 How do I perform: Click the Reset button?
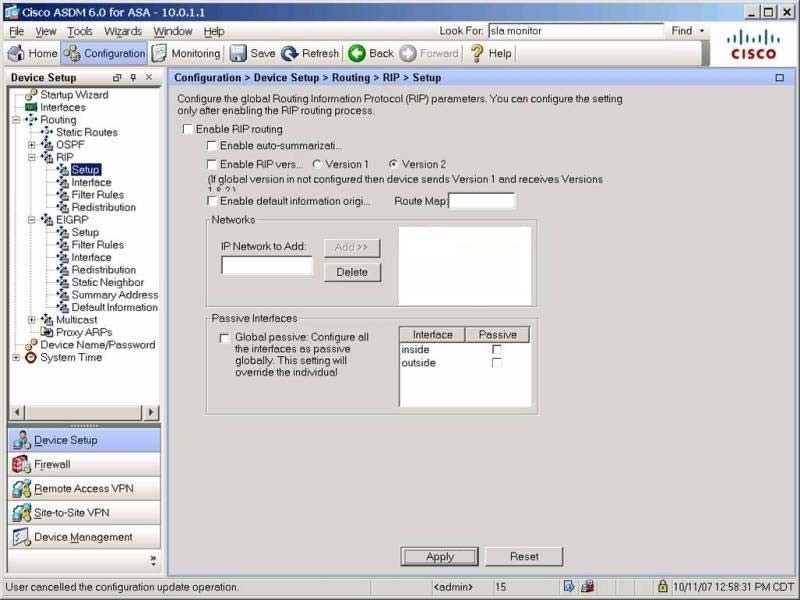524,557
